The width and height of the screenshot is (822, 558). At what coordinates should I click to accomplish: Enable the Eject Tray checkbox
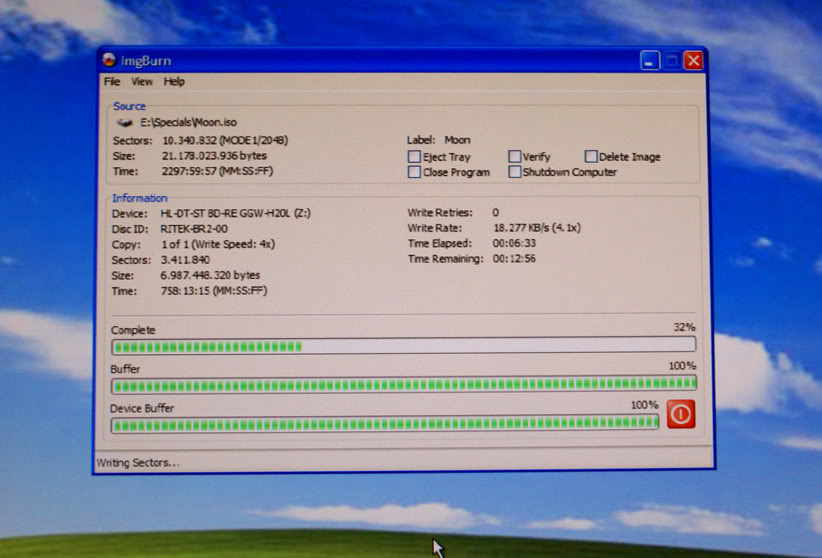[x=414, y=157]
